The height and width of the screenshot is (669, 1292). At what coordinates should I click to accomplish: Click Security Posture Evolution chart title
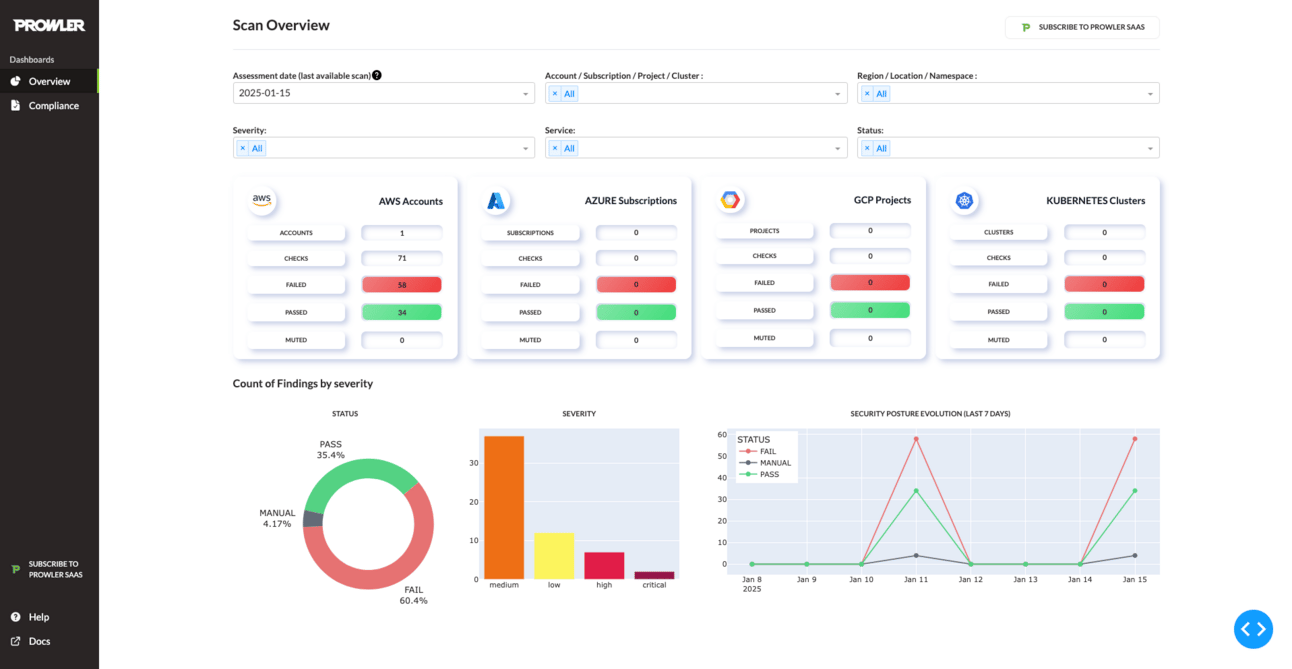point(930,413)
